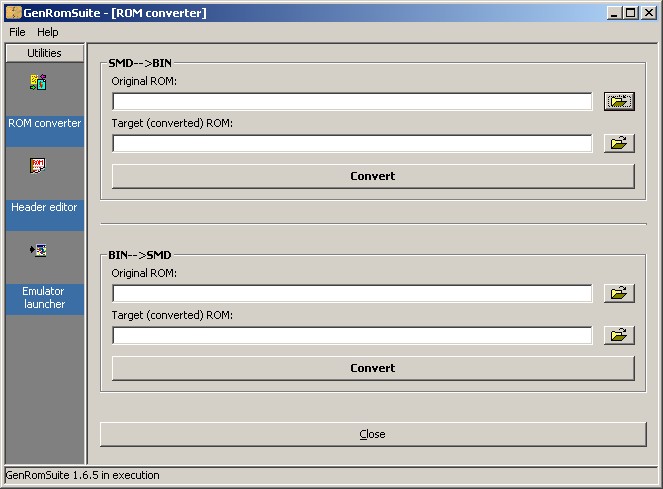
Task: Maximize the GenRomSuite window
Action: coord(630,13)
